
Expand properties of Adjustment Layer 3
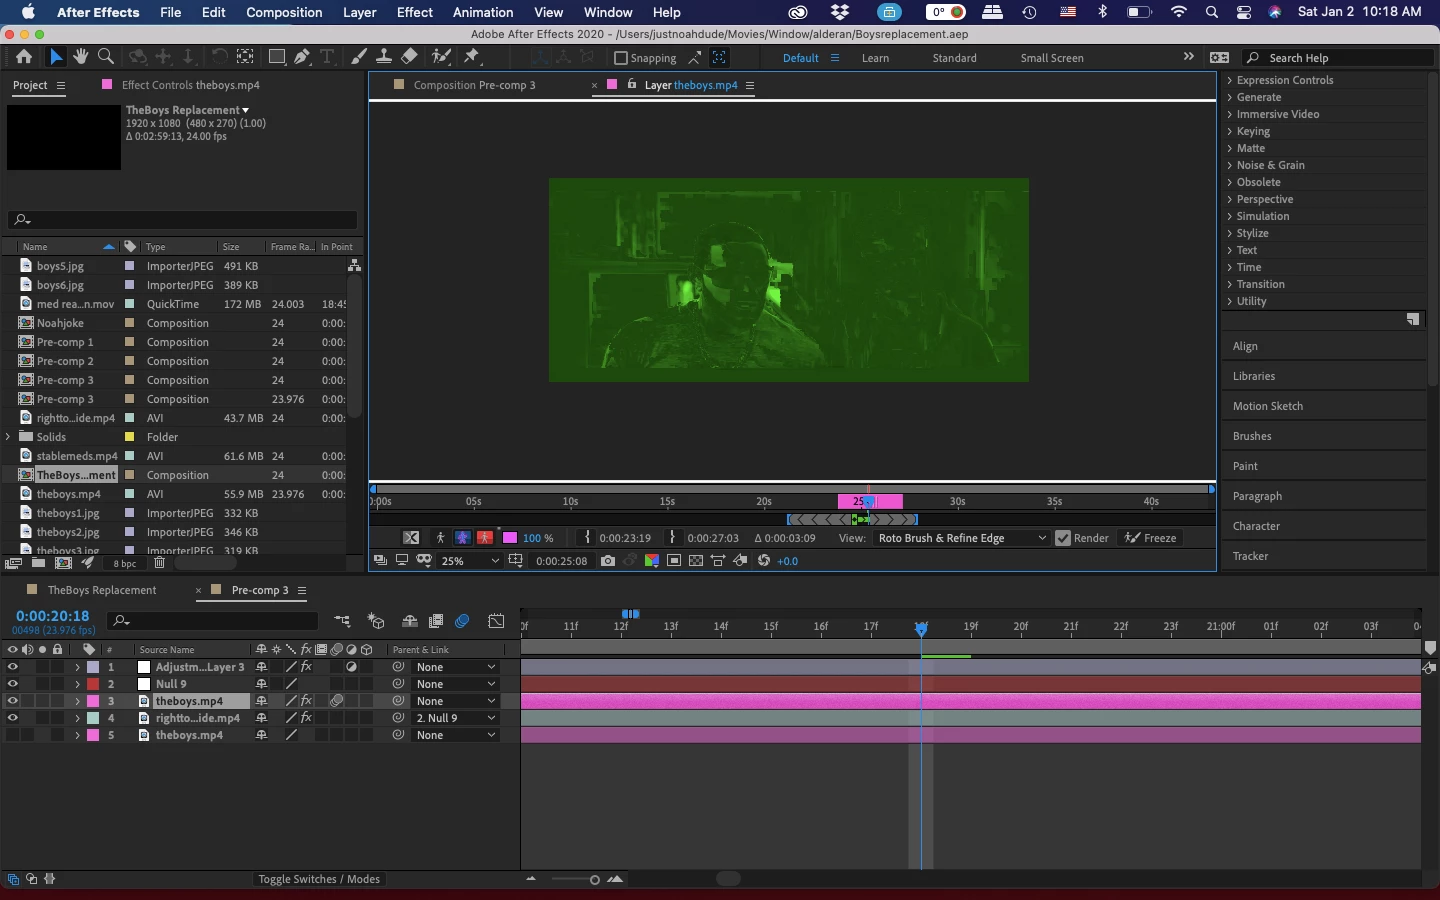(x=77, y=667)
